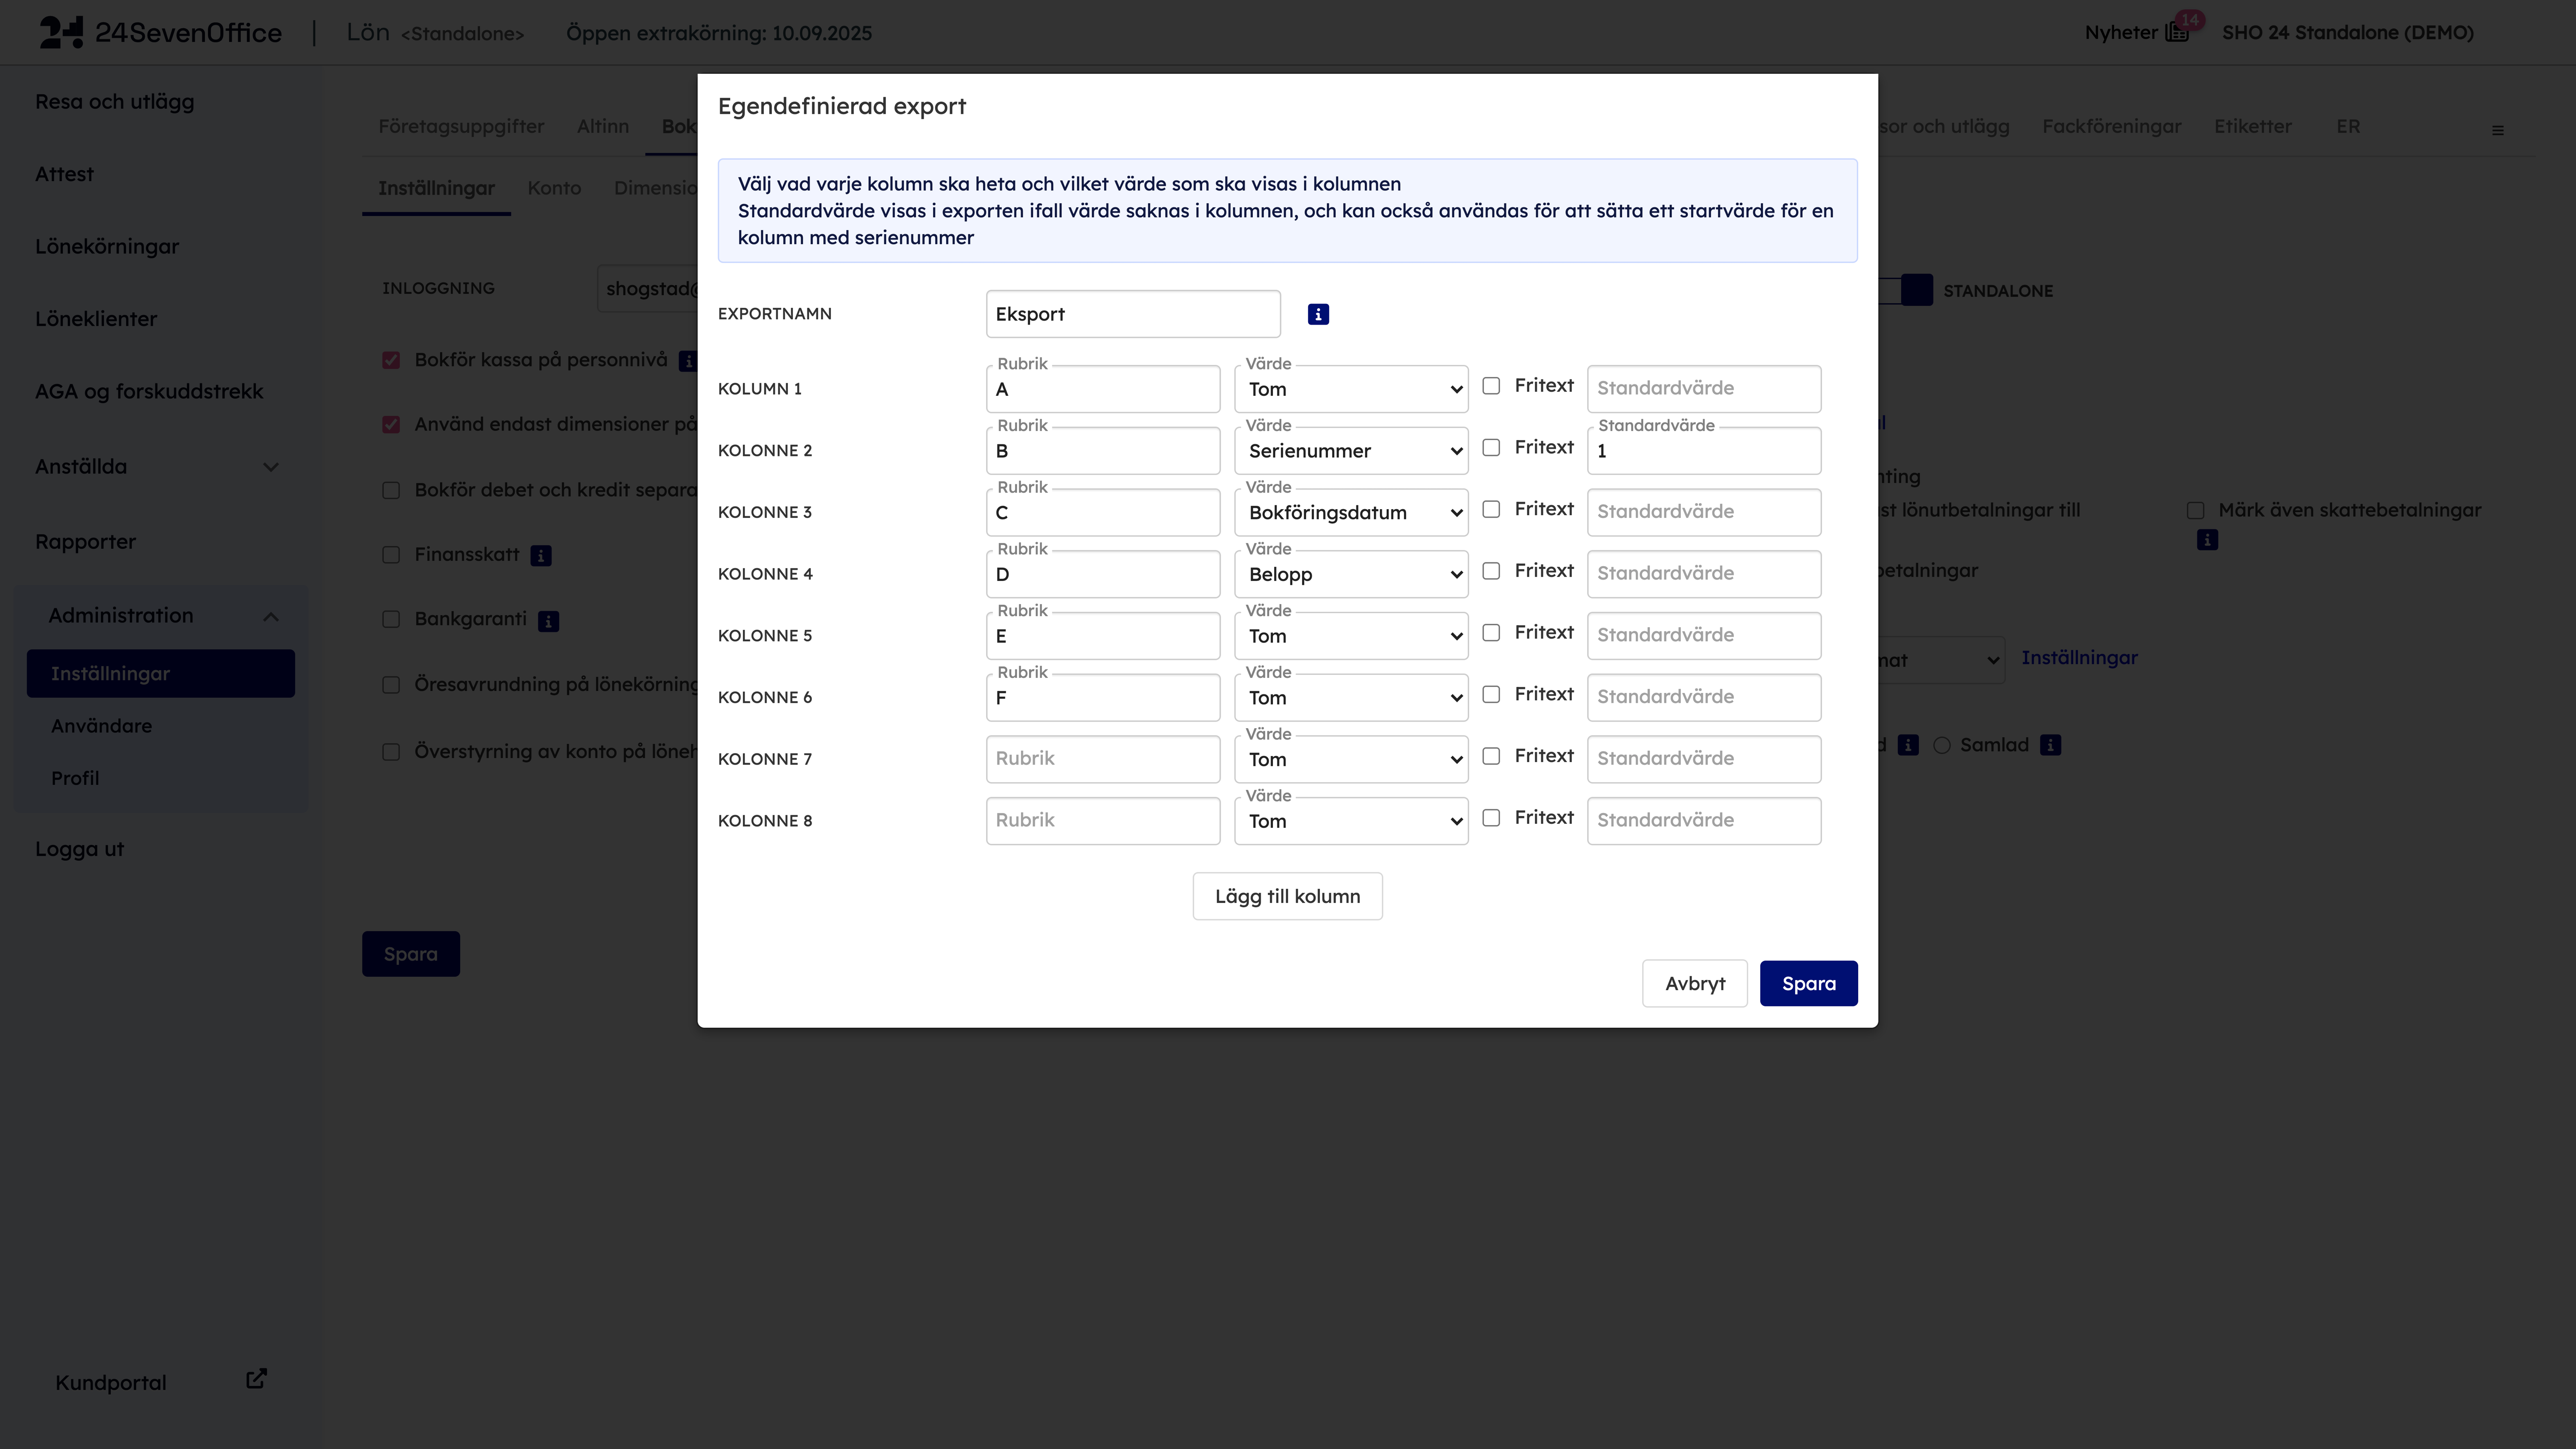Open the Nyheter news icon

click(x=2177, y=32)
